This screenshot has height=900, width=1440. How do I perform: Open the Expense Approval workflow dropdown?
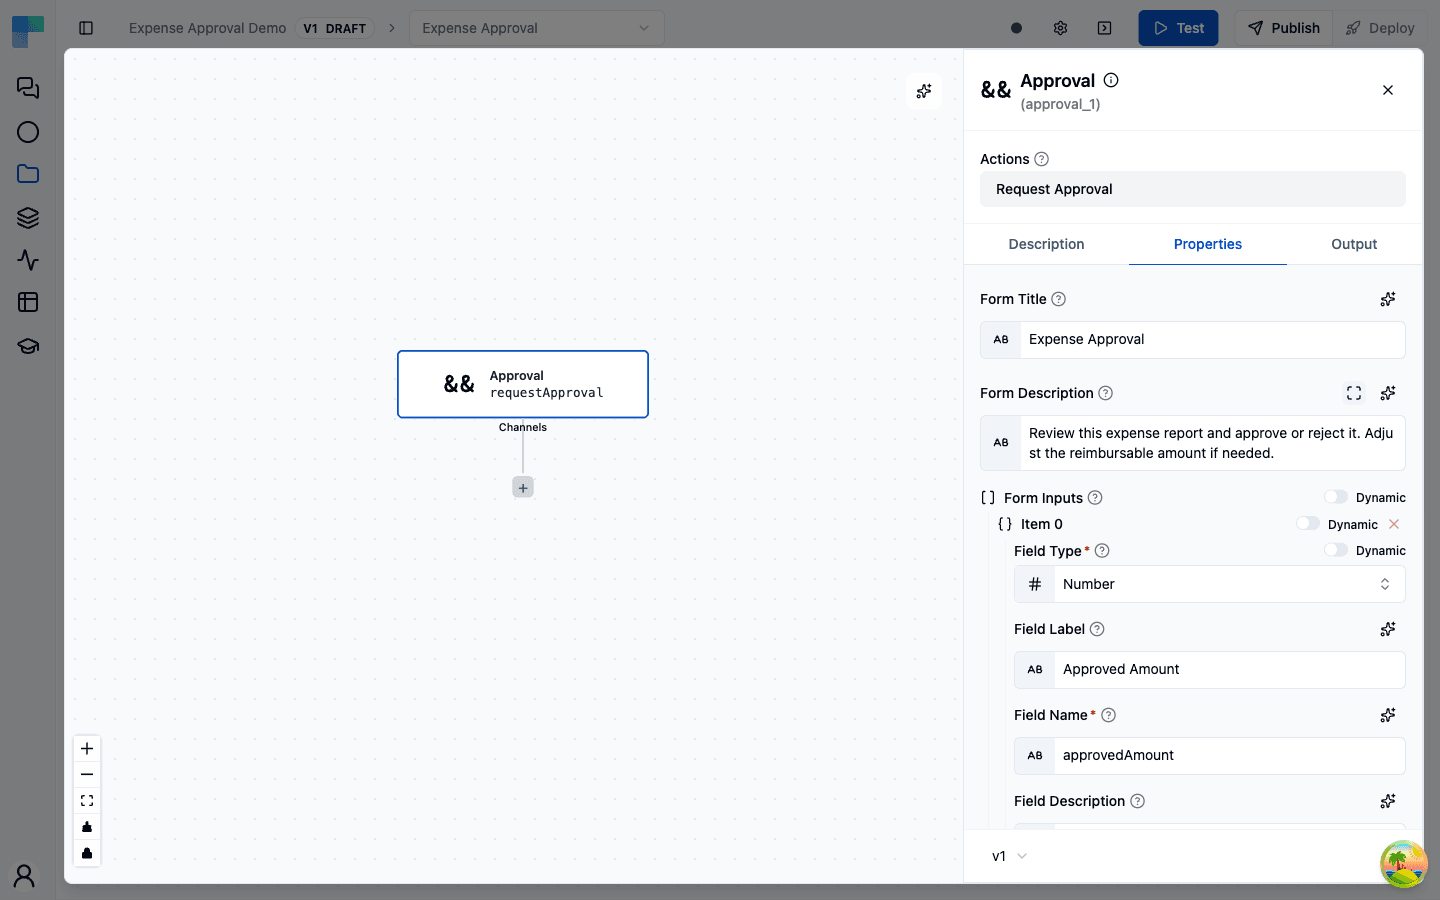tap(537, 28)
